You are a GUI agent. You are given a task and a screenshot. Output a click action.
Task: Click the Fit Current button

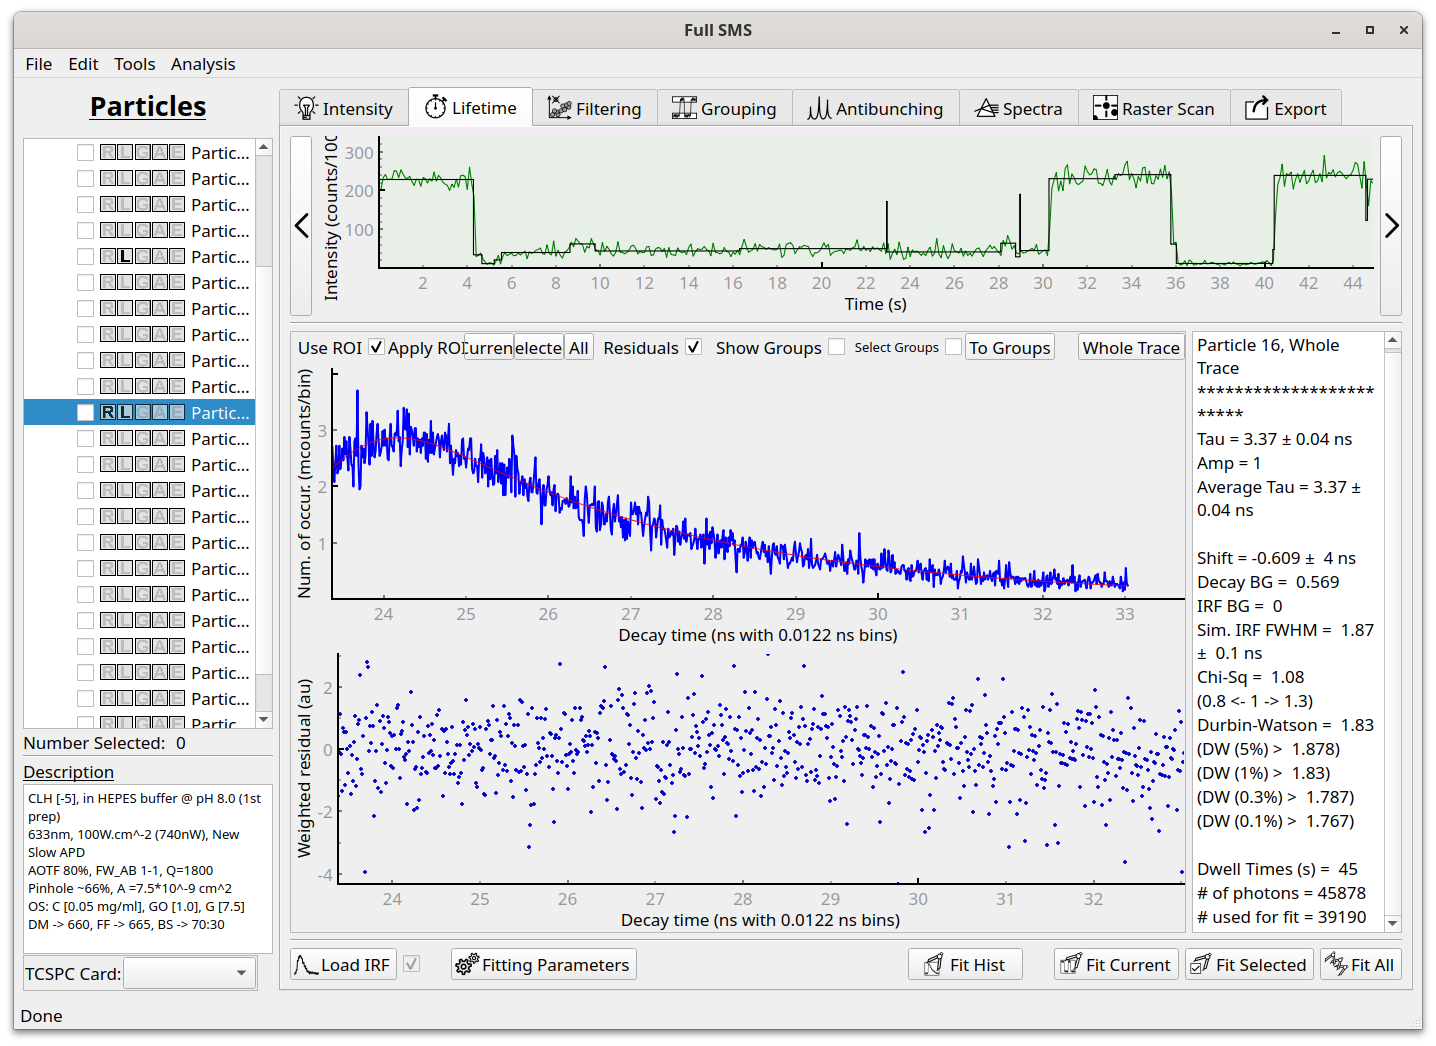(x=1116, y=964)
